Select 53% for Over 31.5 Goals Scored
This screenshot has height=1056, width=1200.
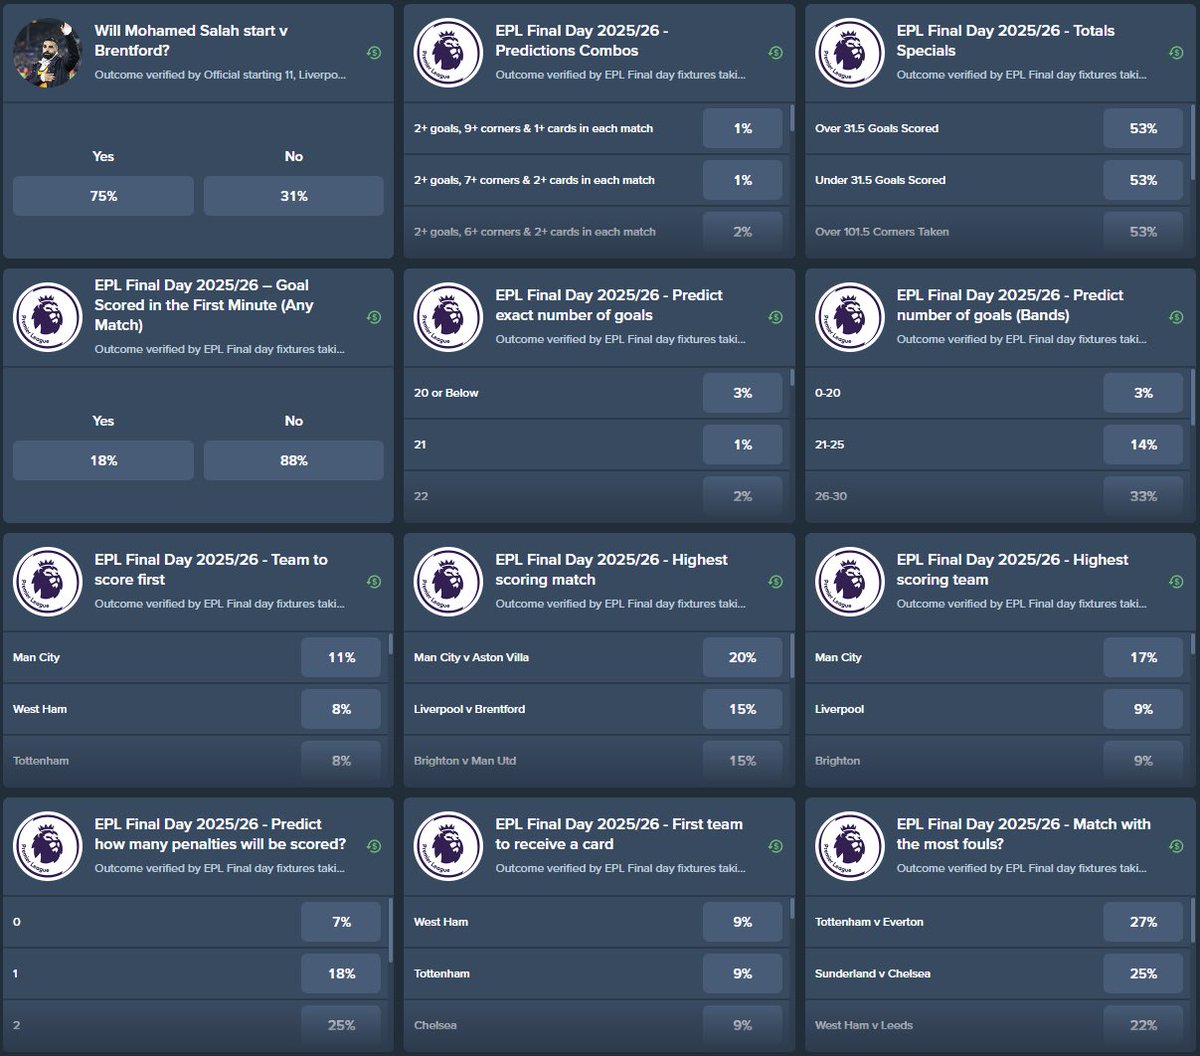point(1144,128)
